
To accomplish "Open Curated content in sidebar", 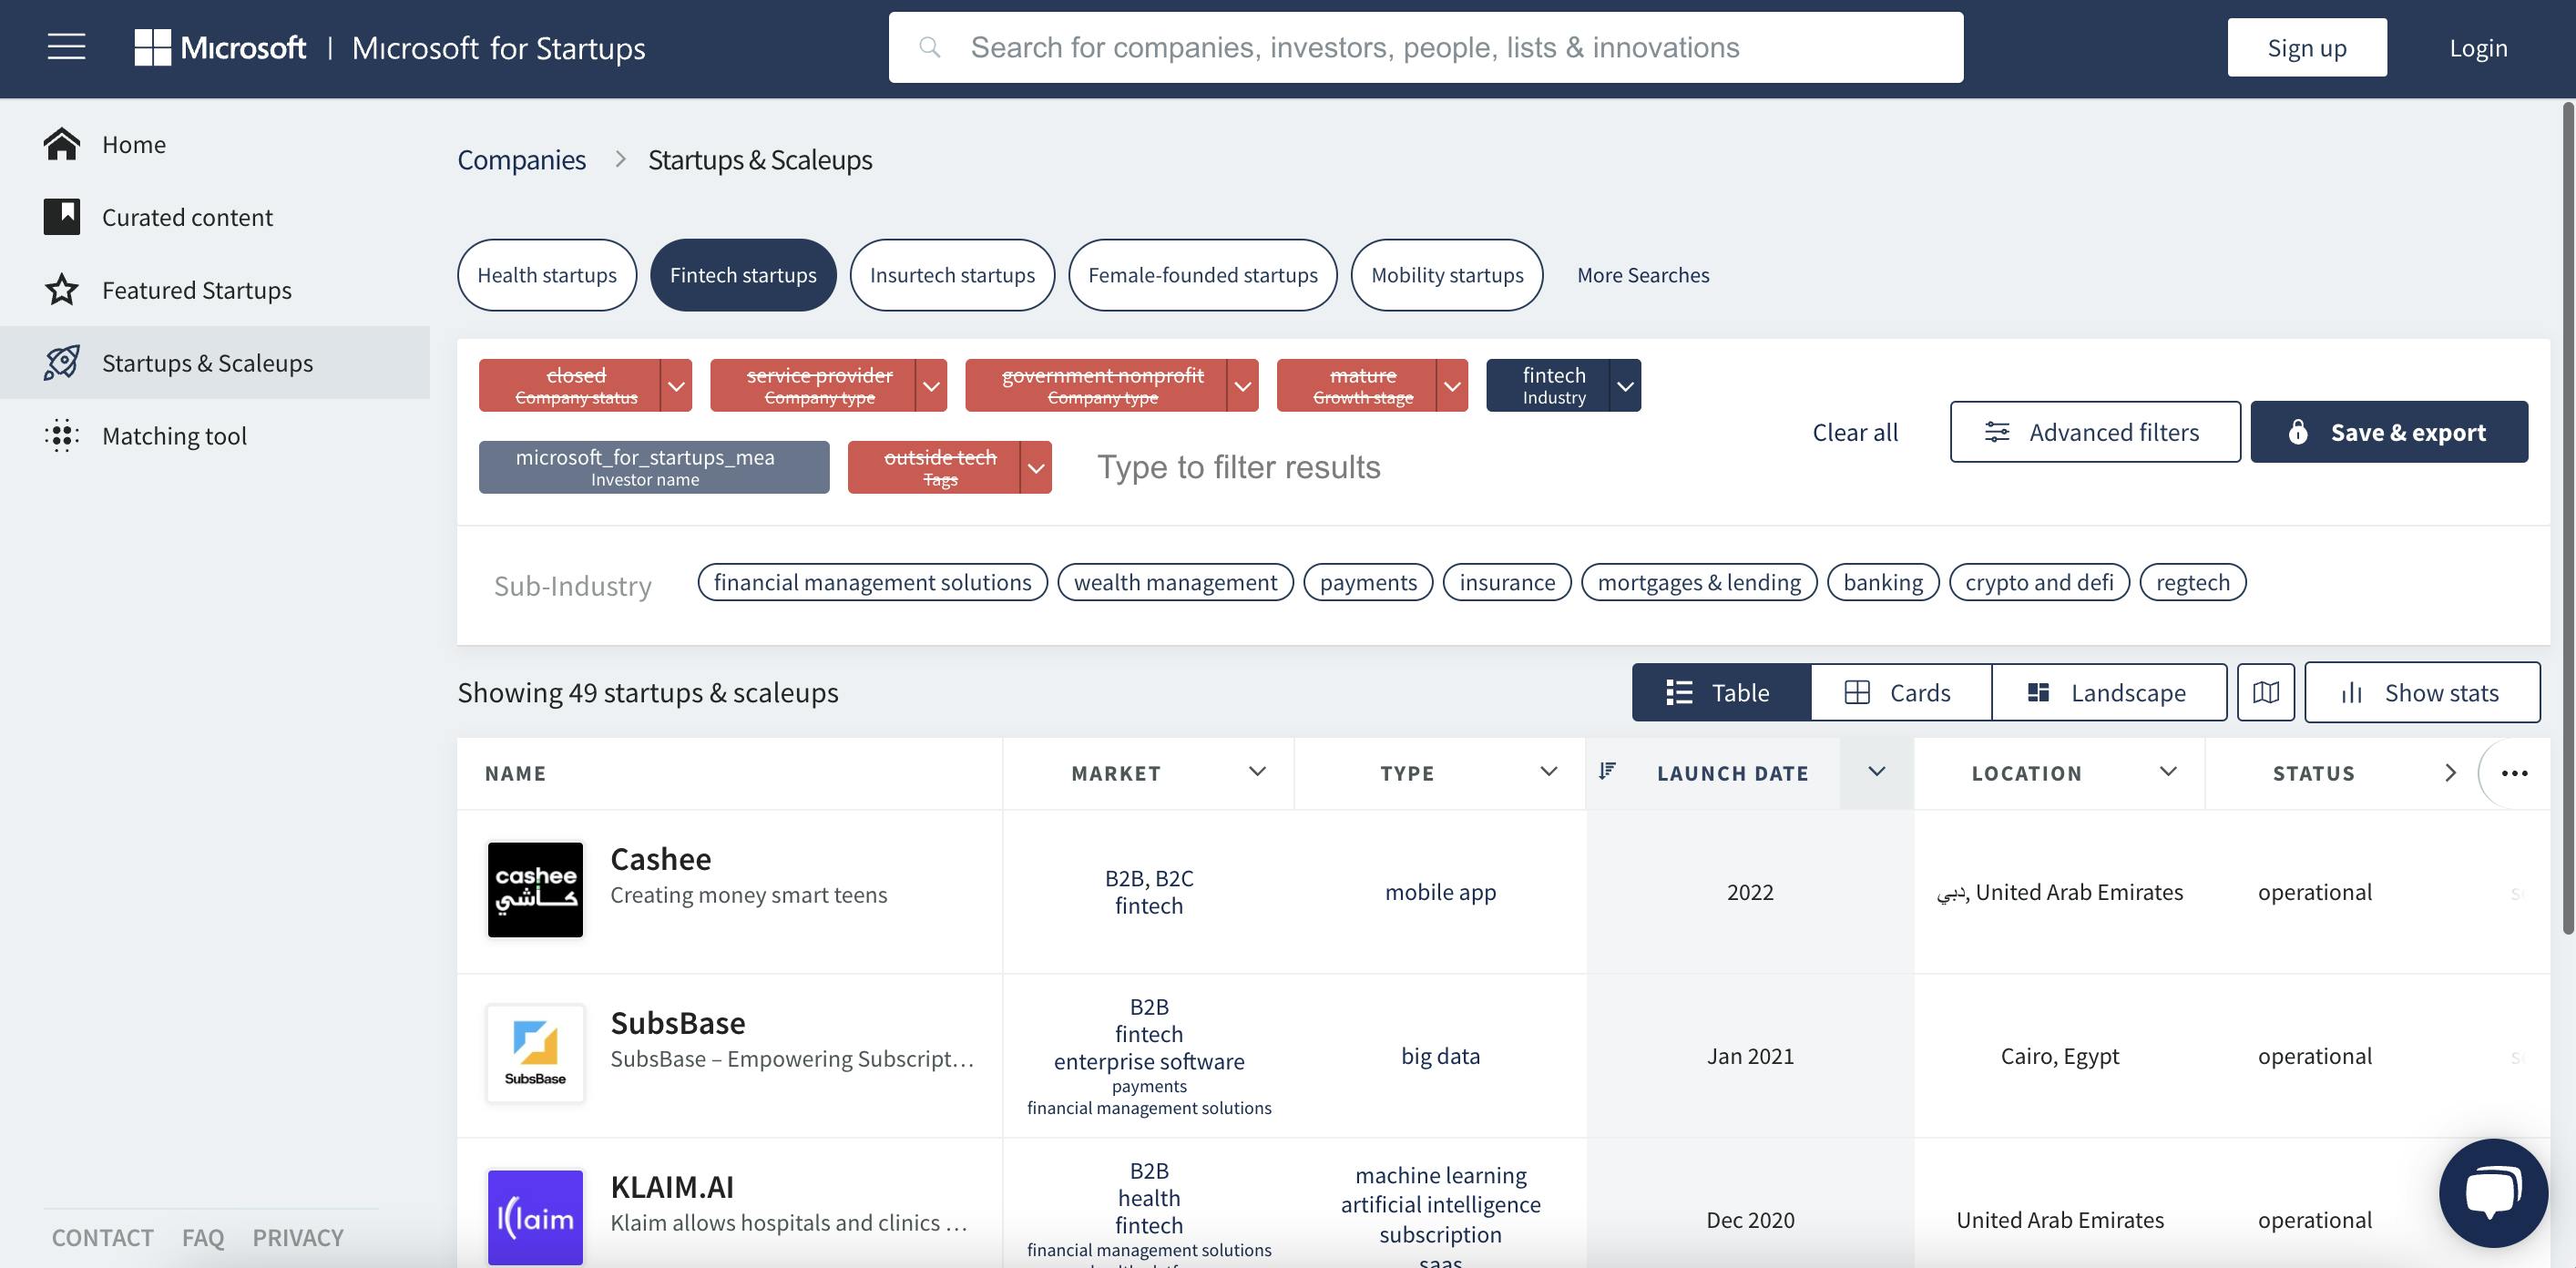I will pyautogui.click(x=215, y=217).
